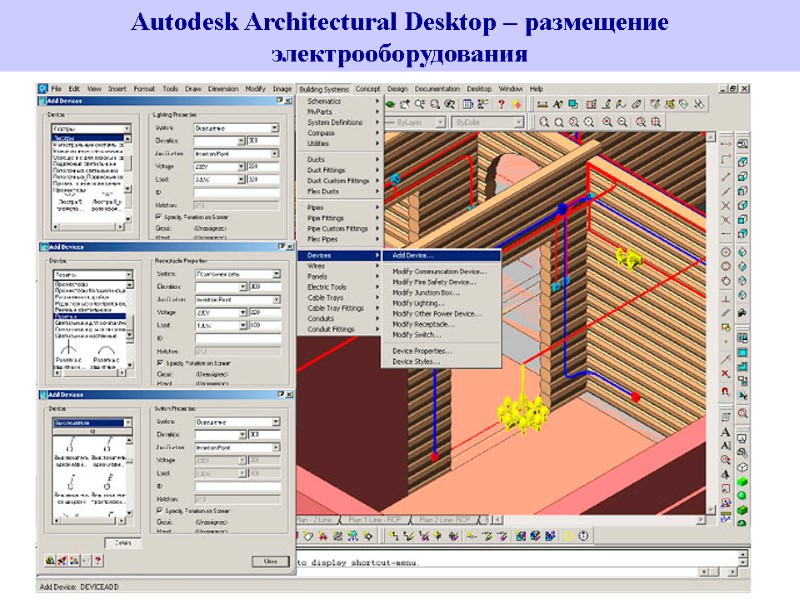This screenshot has height=600, width=800.
Task: Click the drawing viewport horizontal scrollbar
Action: point(601,520)
